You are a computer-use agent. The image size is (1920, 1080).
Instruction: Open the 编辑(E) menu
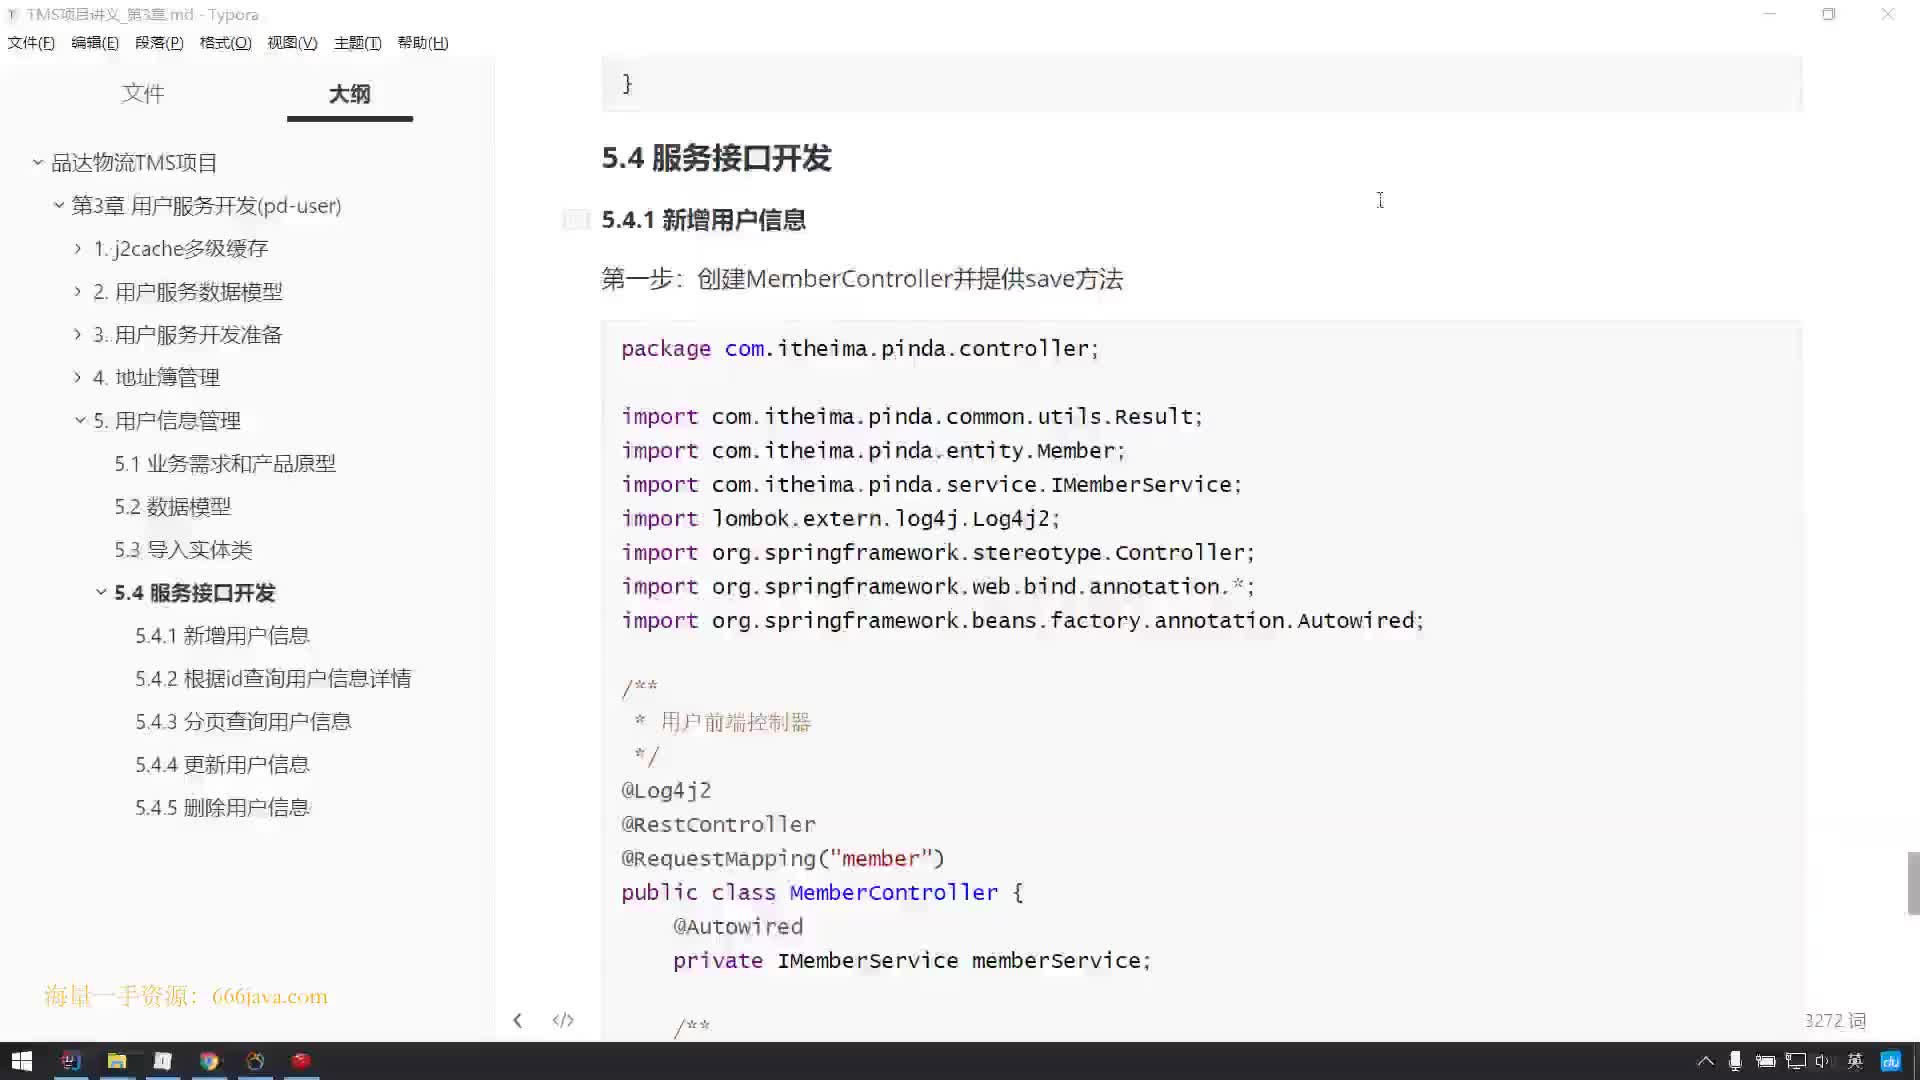95,43
